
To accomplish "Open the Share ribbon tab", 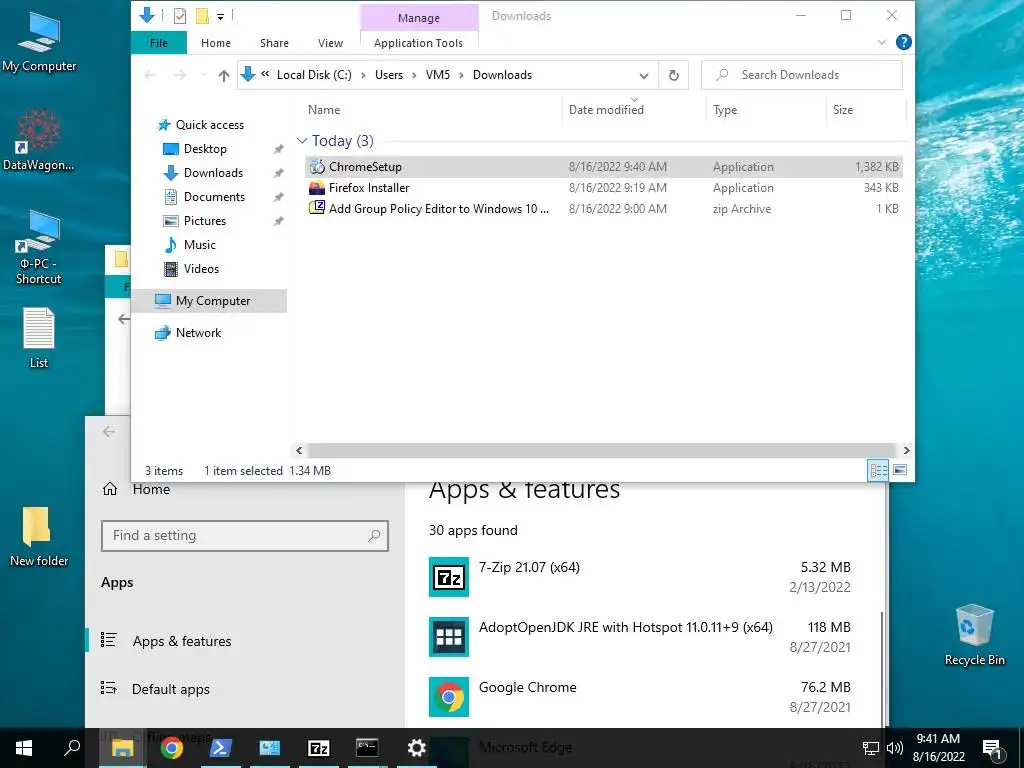I will [x=274, y=43].
